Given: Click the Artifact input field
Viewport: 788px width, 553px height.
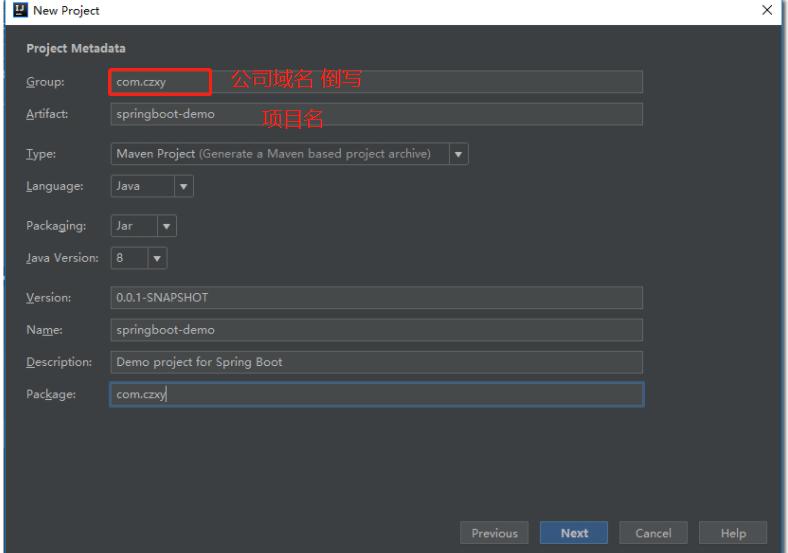Looking at the screenshot, I should click(376, 114).
